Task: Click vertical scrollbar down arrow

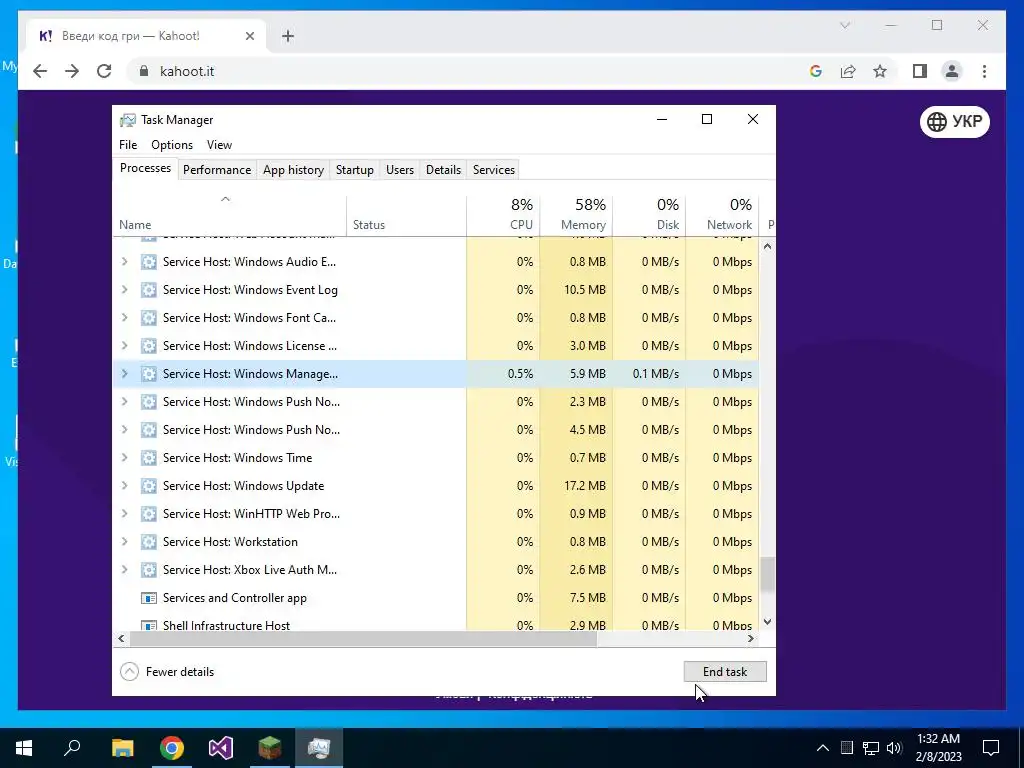Action: click(767, 622)
